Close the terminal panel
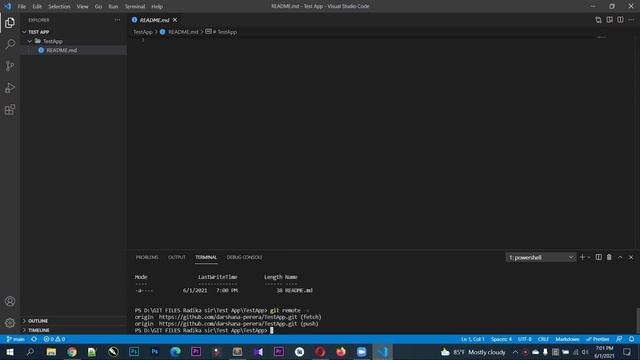This screenshot has height=360, width=640. tap(631, 257)
